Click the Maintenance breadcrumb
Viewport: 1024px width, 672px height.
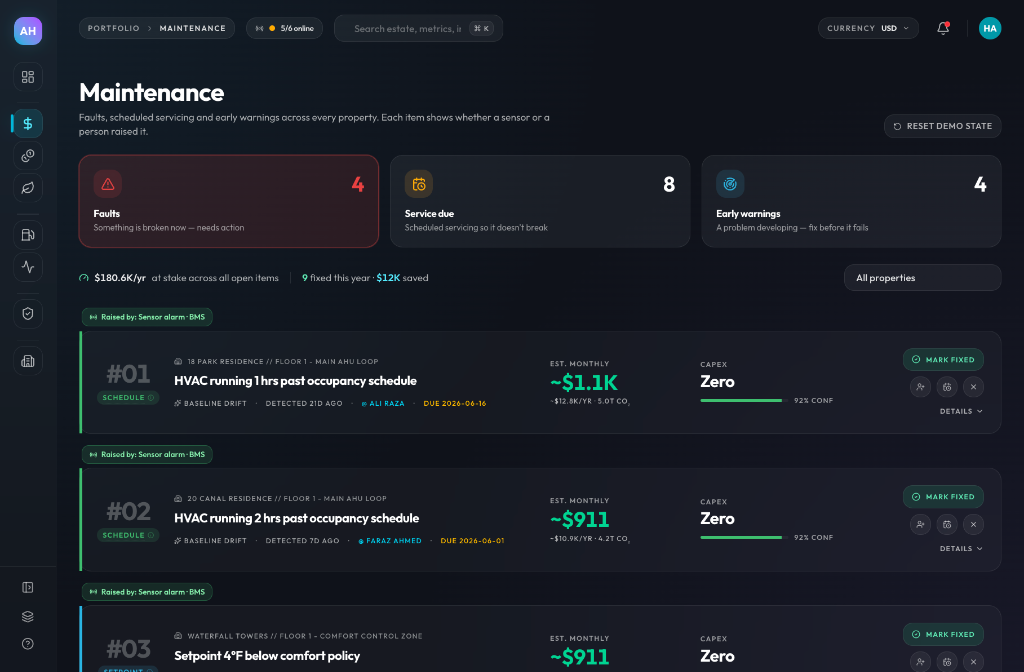tap(193, 28)
